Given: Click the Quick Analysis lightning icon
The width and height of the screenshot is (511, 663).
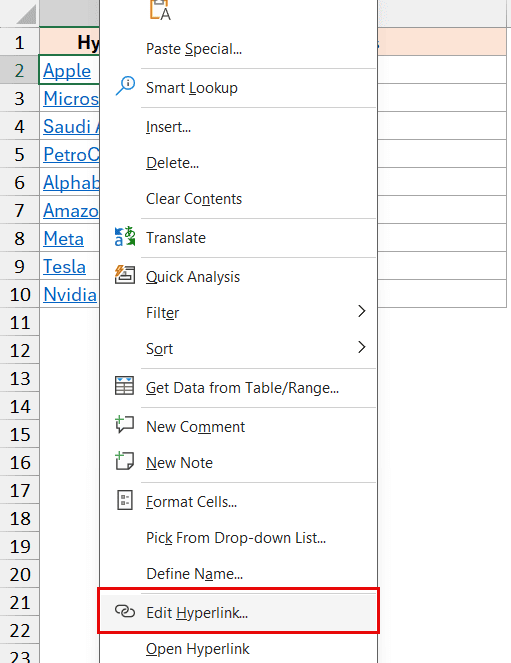Looking at the screenshot, I should click(x=125, y=274).
